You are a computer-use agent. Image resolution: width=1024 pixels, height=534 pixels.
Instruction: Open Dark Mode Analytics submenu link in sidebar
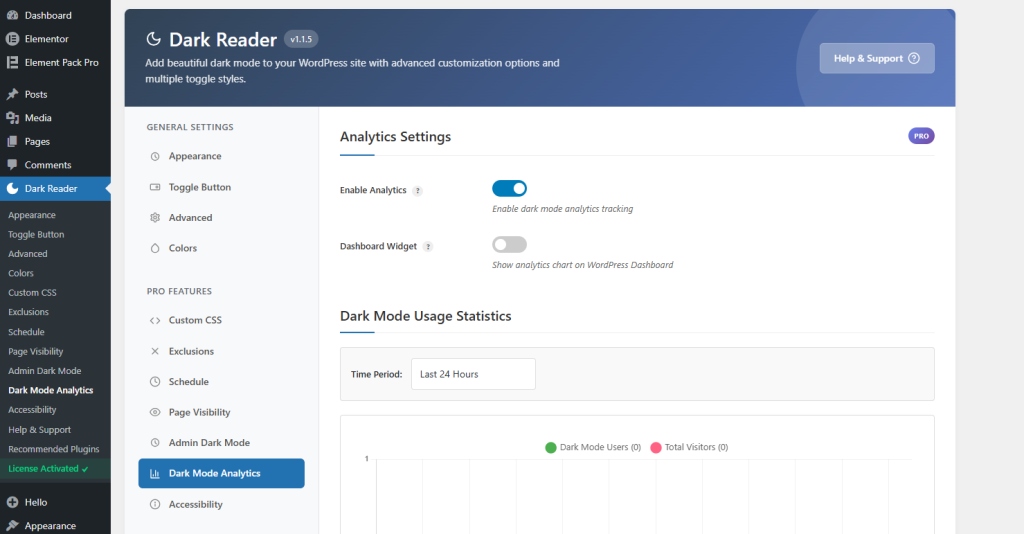[x=50, y=390]
